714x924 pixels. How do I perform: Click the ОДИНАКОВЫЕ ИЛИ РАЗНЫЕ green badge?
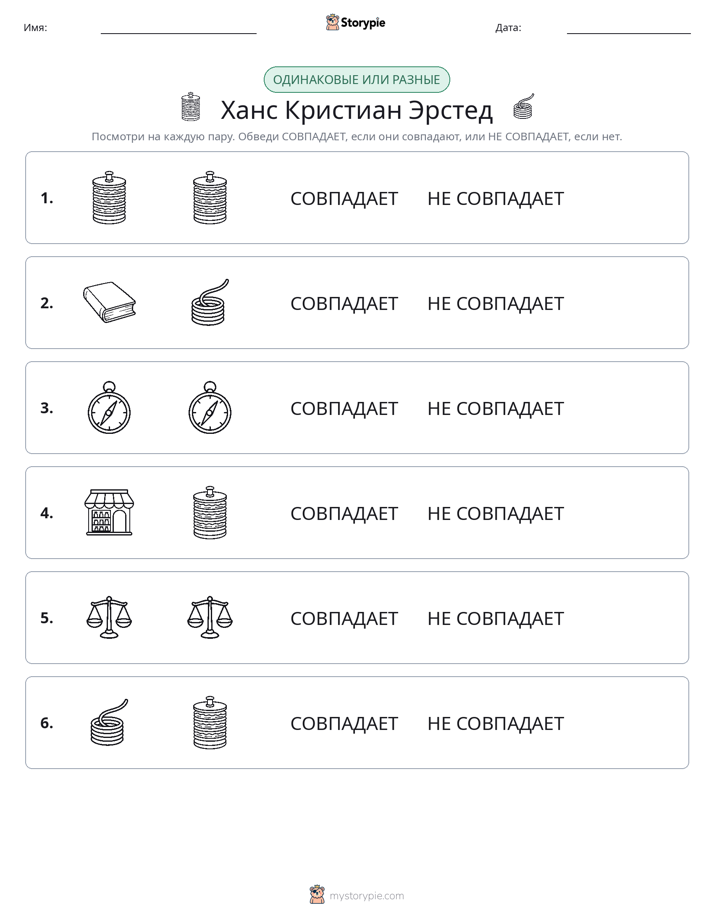tap(356, 80)
